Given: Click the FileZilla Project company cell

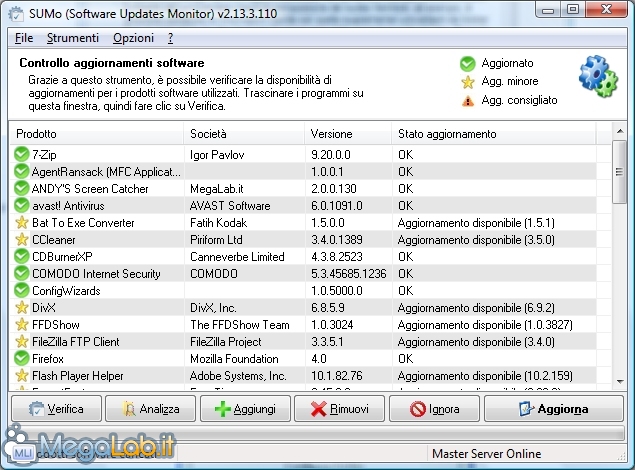Looking at the screenshot, I should 226,342.
